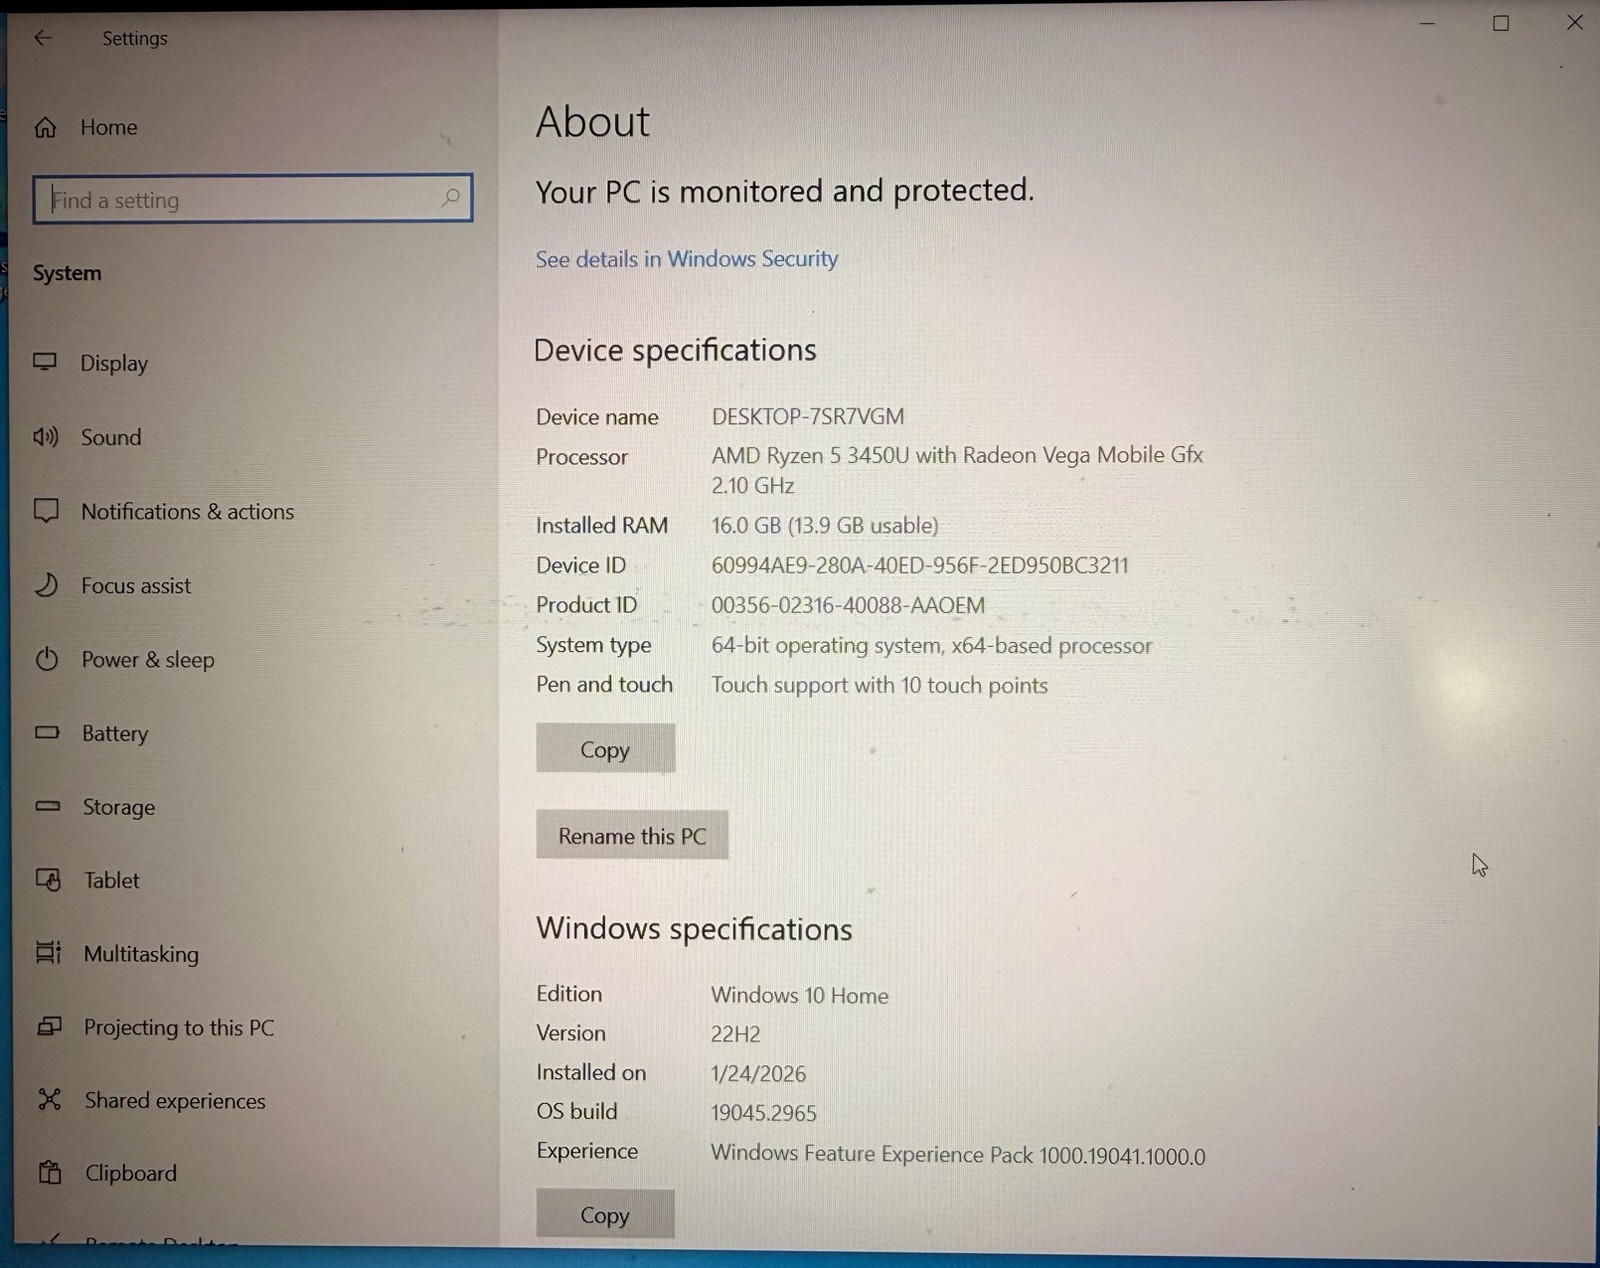Image resolution: width=1600 pixels, height=1268 pixels.
Task: Copy the device specifications
Action: (x=605, y=748)
